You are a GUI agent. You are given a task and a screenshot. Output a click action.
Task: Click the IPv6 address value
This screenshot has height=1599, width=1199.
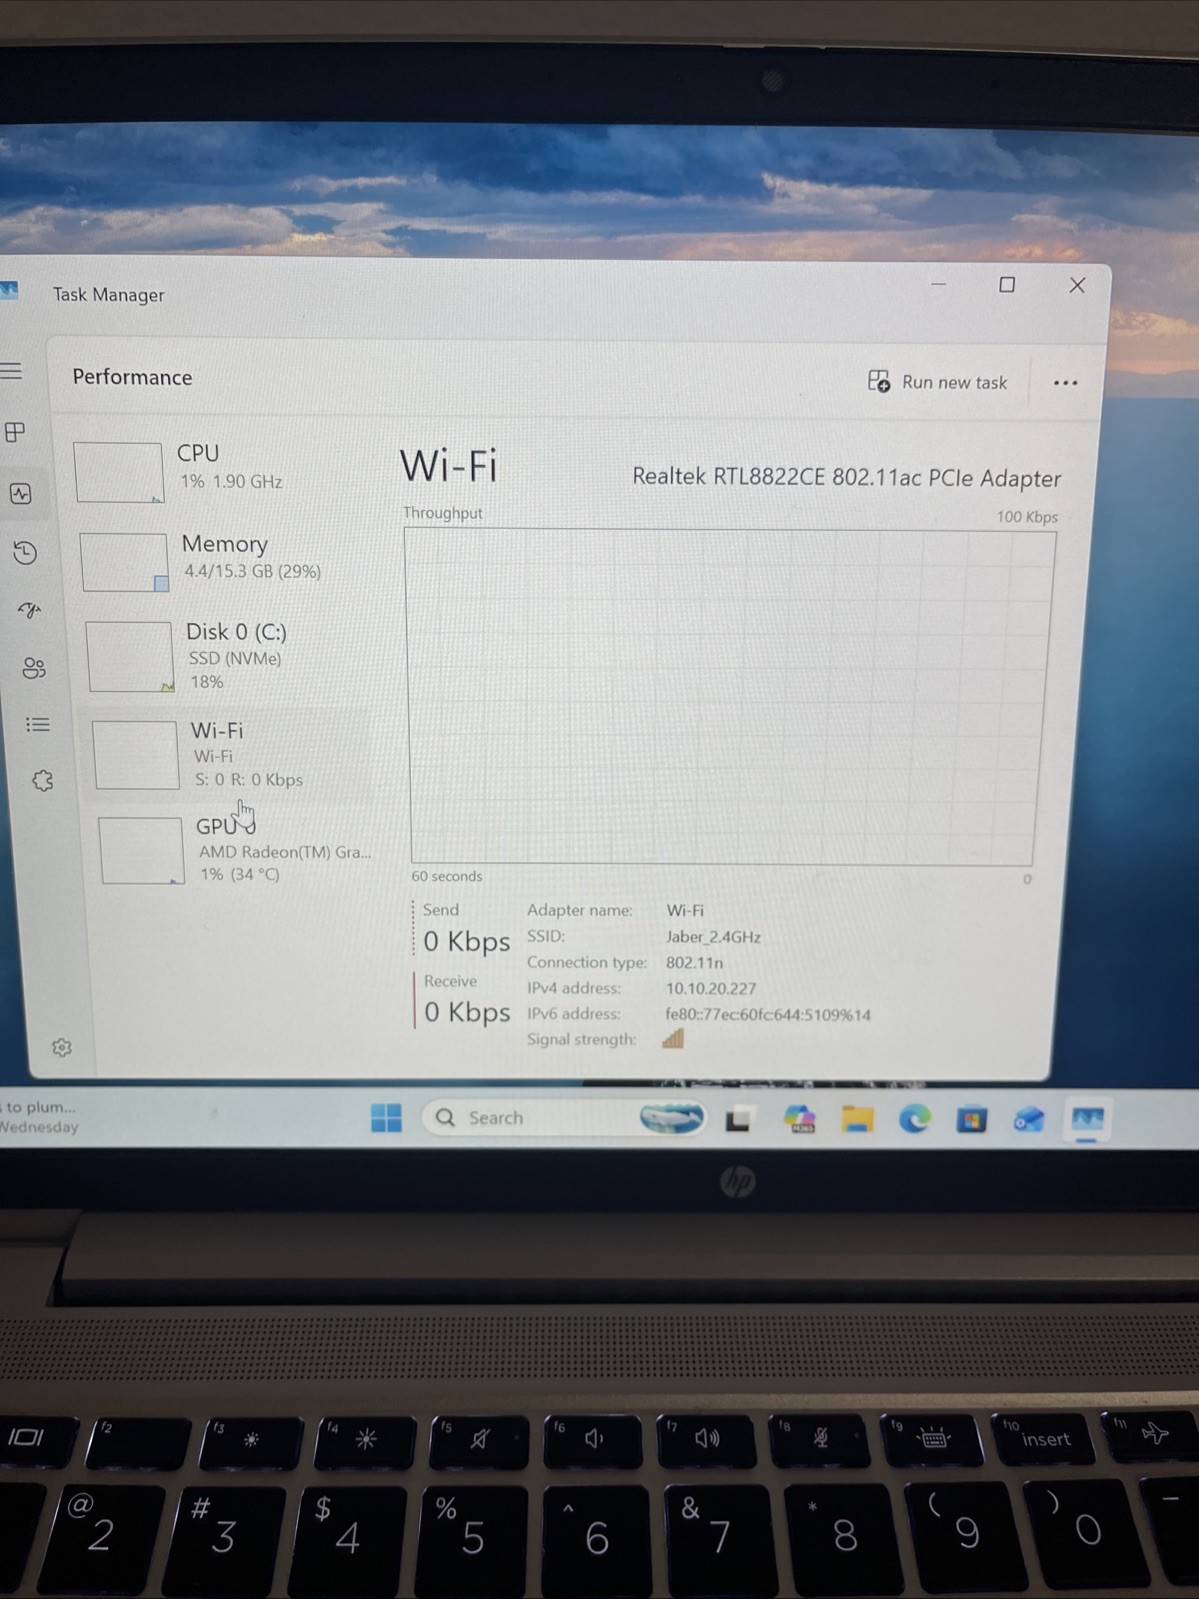coord(768,1014)
